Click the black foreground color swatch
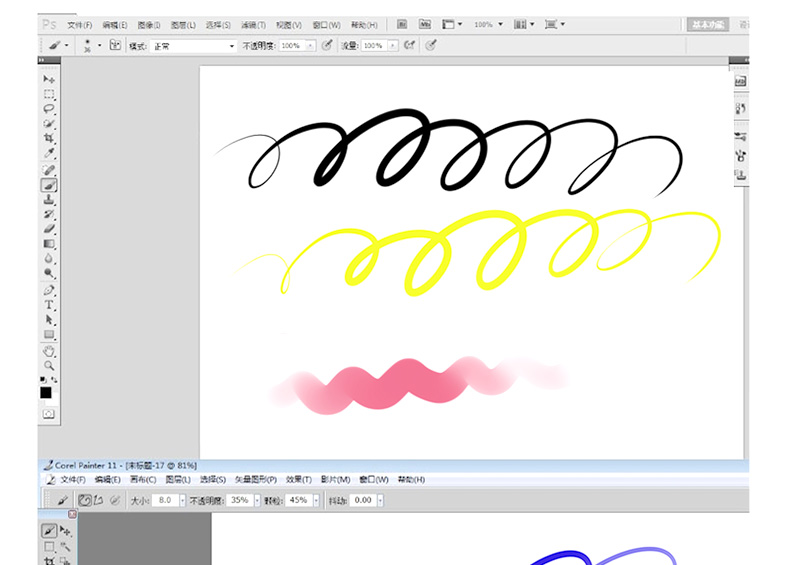This screenshot has width=790, height=565. [x=46, y=393]
